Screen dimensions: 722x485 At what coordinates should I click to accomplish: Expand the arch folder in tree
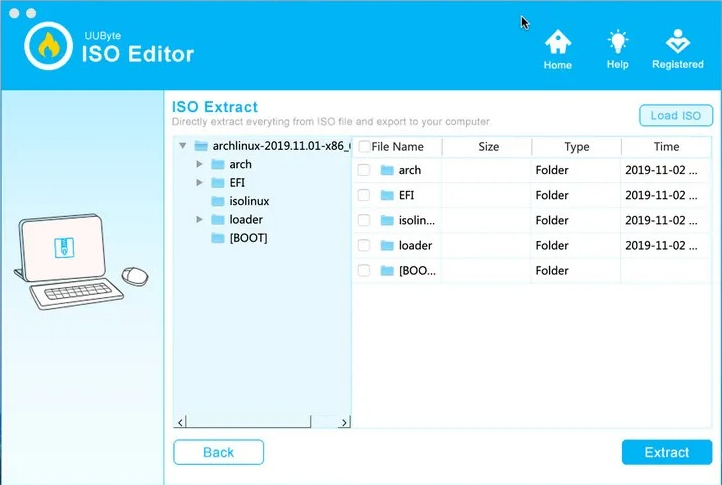tap(200, 164)
